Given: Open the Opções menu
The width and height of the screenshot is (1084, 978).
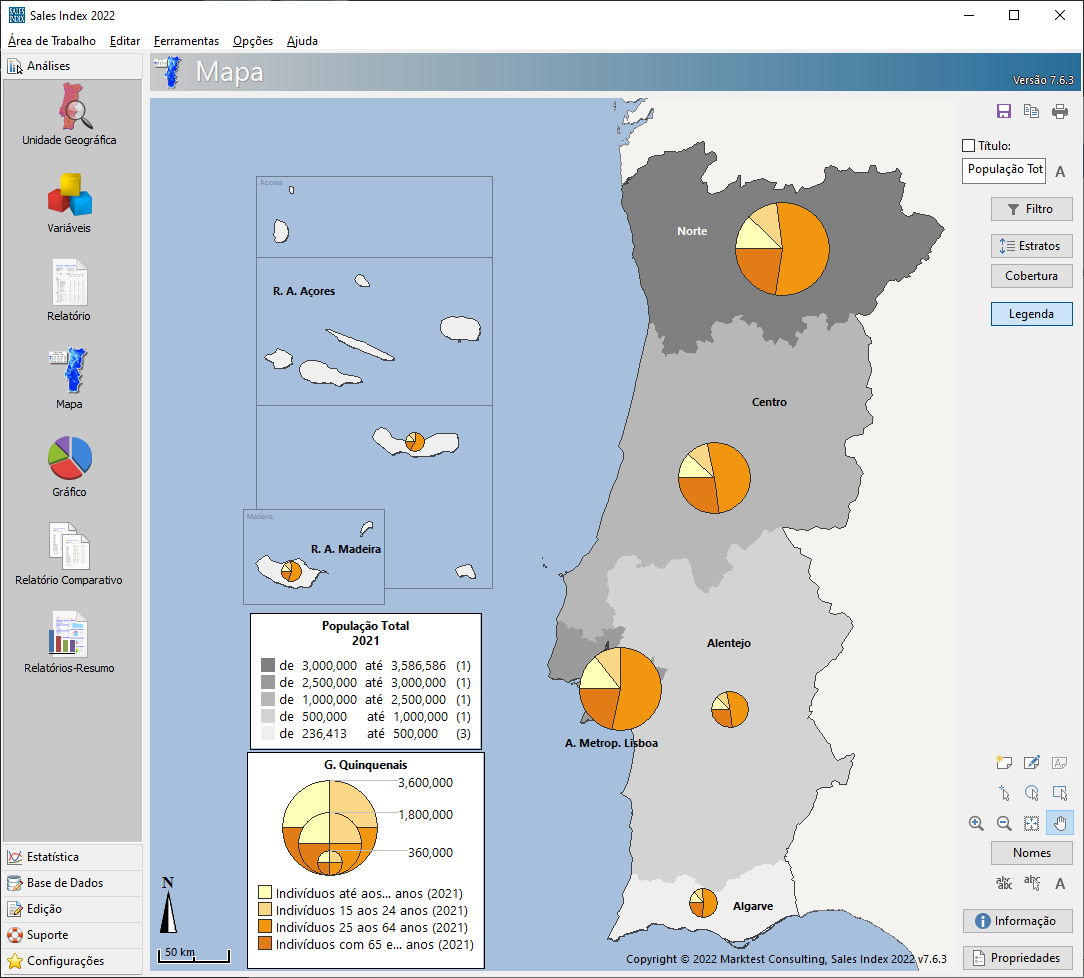Looking at the screenshot, I should pyautogui.click(x=252, y=41).
